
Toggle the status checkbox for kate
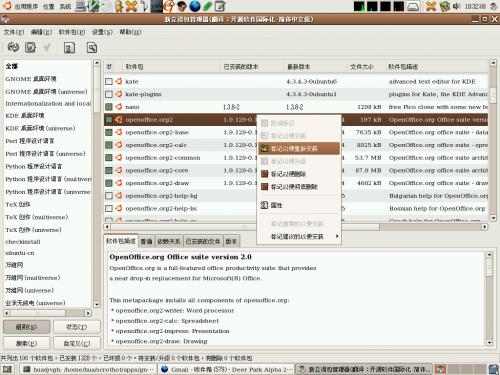[x=109, y=81]
